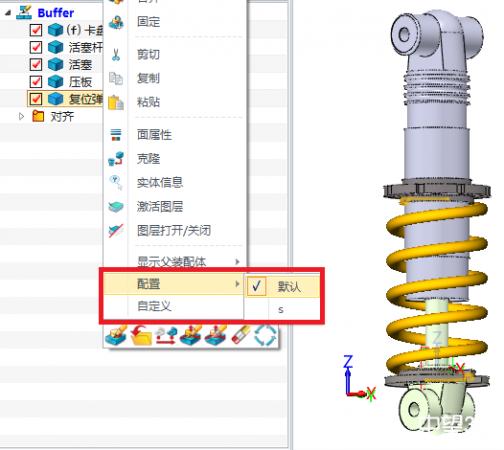Click the clipboard icon beside 粘贴
504x450 pixels.
click(x=116, y=102)
